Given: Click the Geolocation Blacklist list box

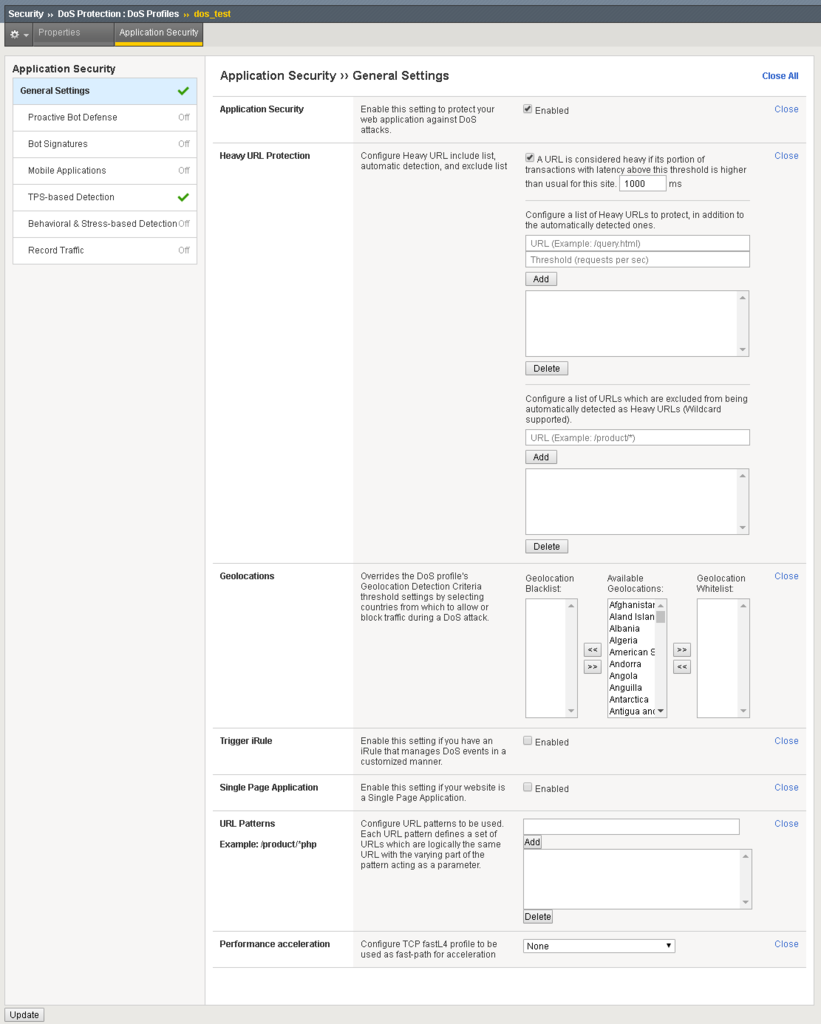Looking at the screenshot, I should 551,658.
